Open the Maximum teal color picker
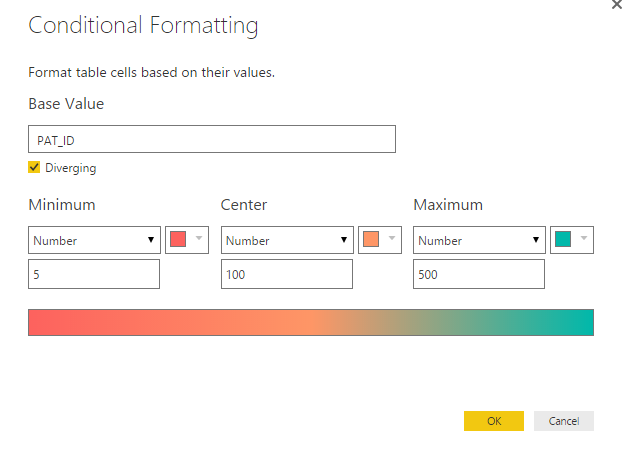Viewport: 626px width, 454px height. [x=572, y=240]
